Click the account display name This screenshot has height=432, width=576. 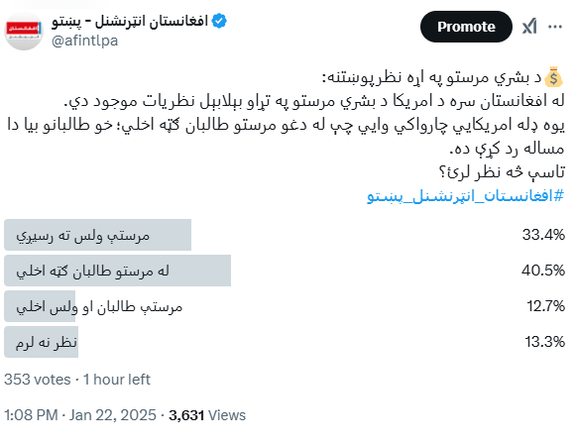click(x=130, y=21)
